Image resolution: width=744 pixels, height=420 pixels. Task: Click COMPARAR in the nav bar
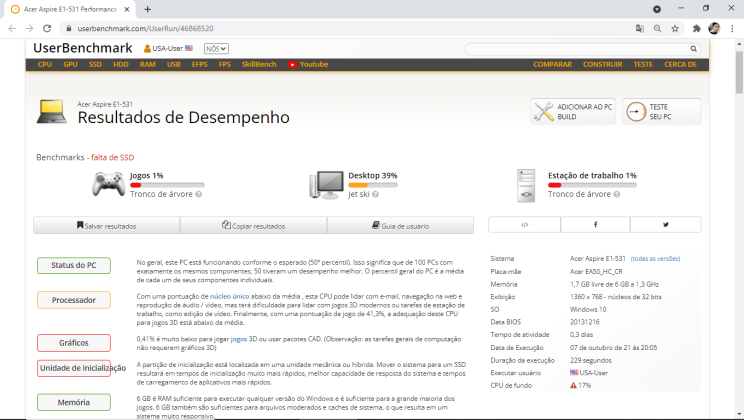[552, 65]
